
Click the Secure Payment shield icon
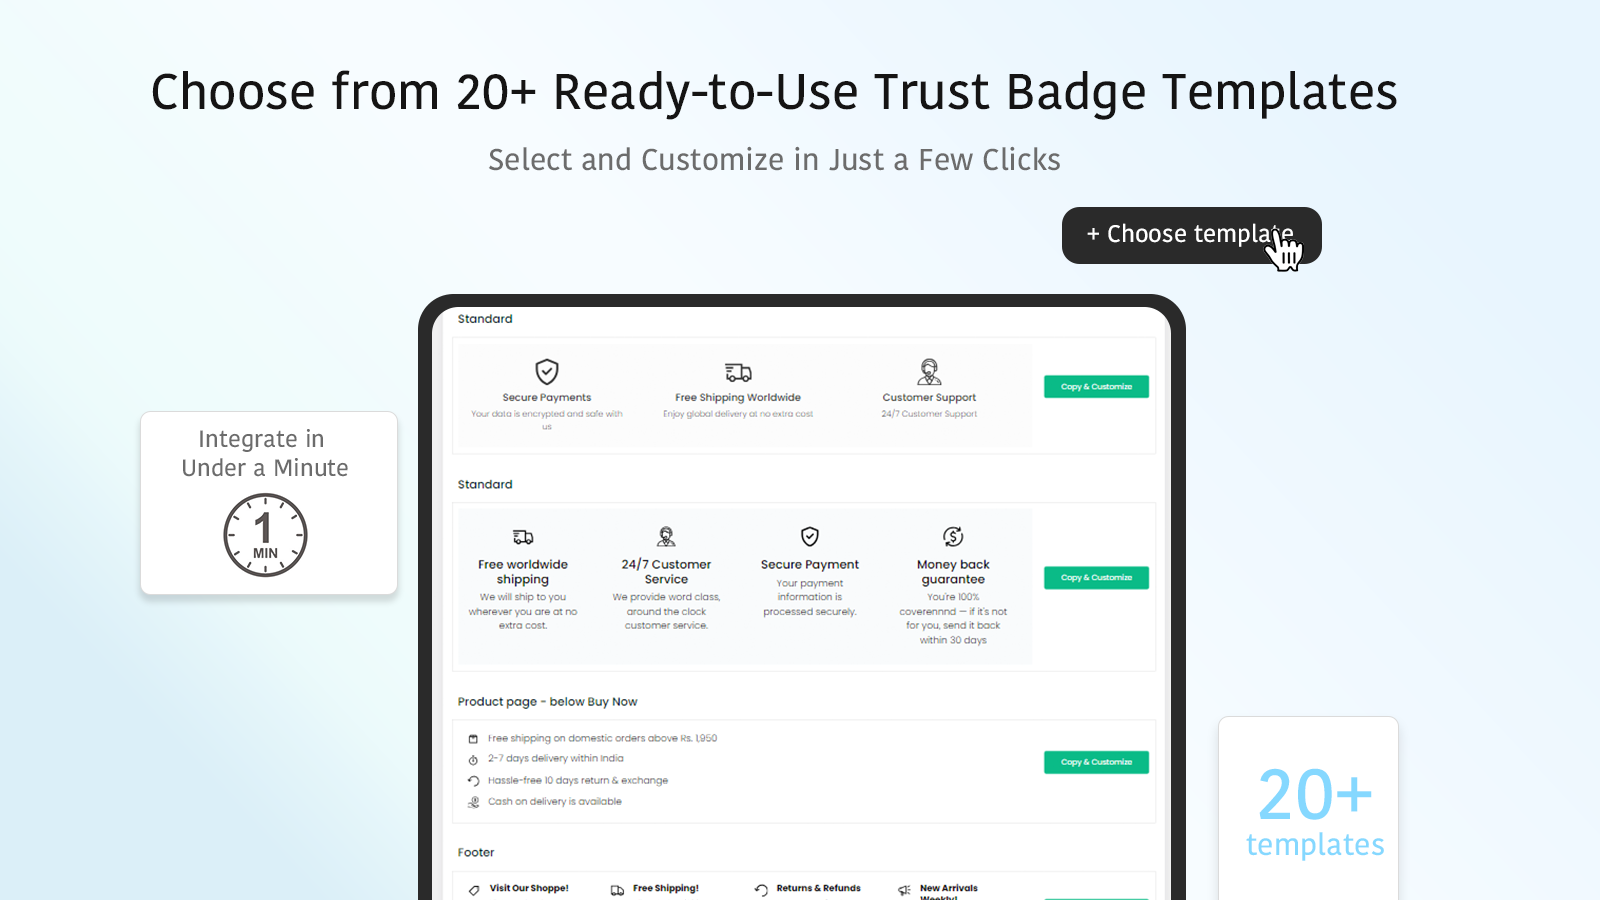pyautogui.click(x=810, y=536)
